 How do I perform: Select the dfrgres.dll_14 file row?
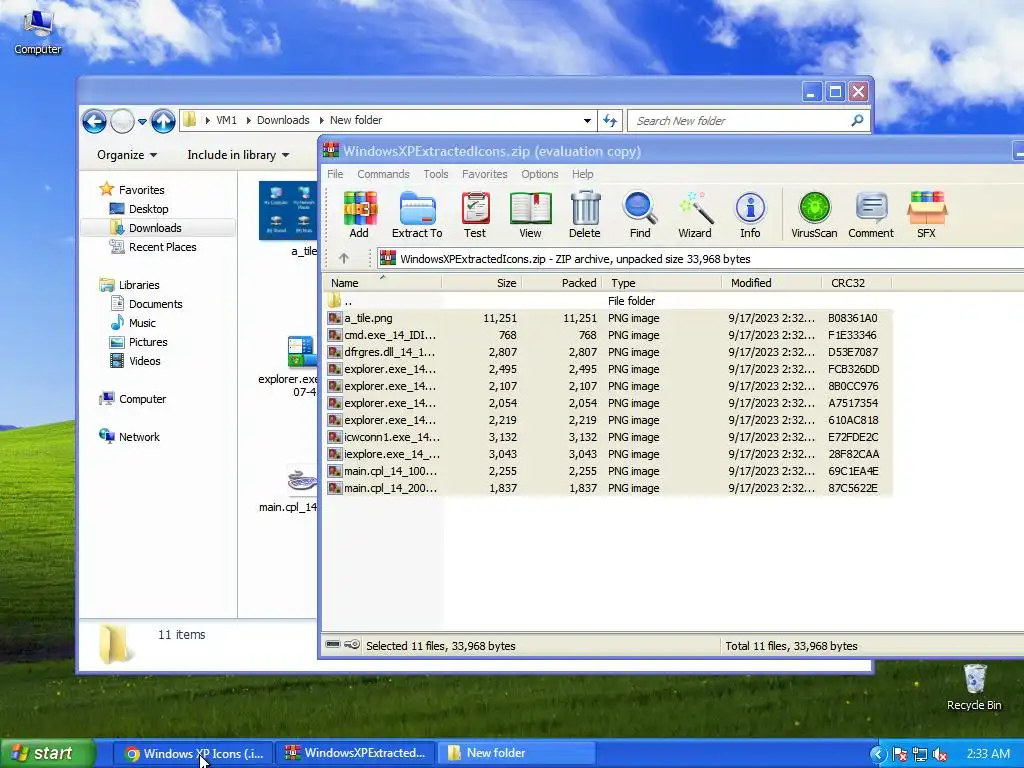click(x=609, y=352)
